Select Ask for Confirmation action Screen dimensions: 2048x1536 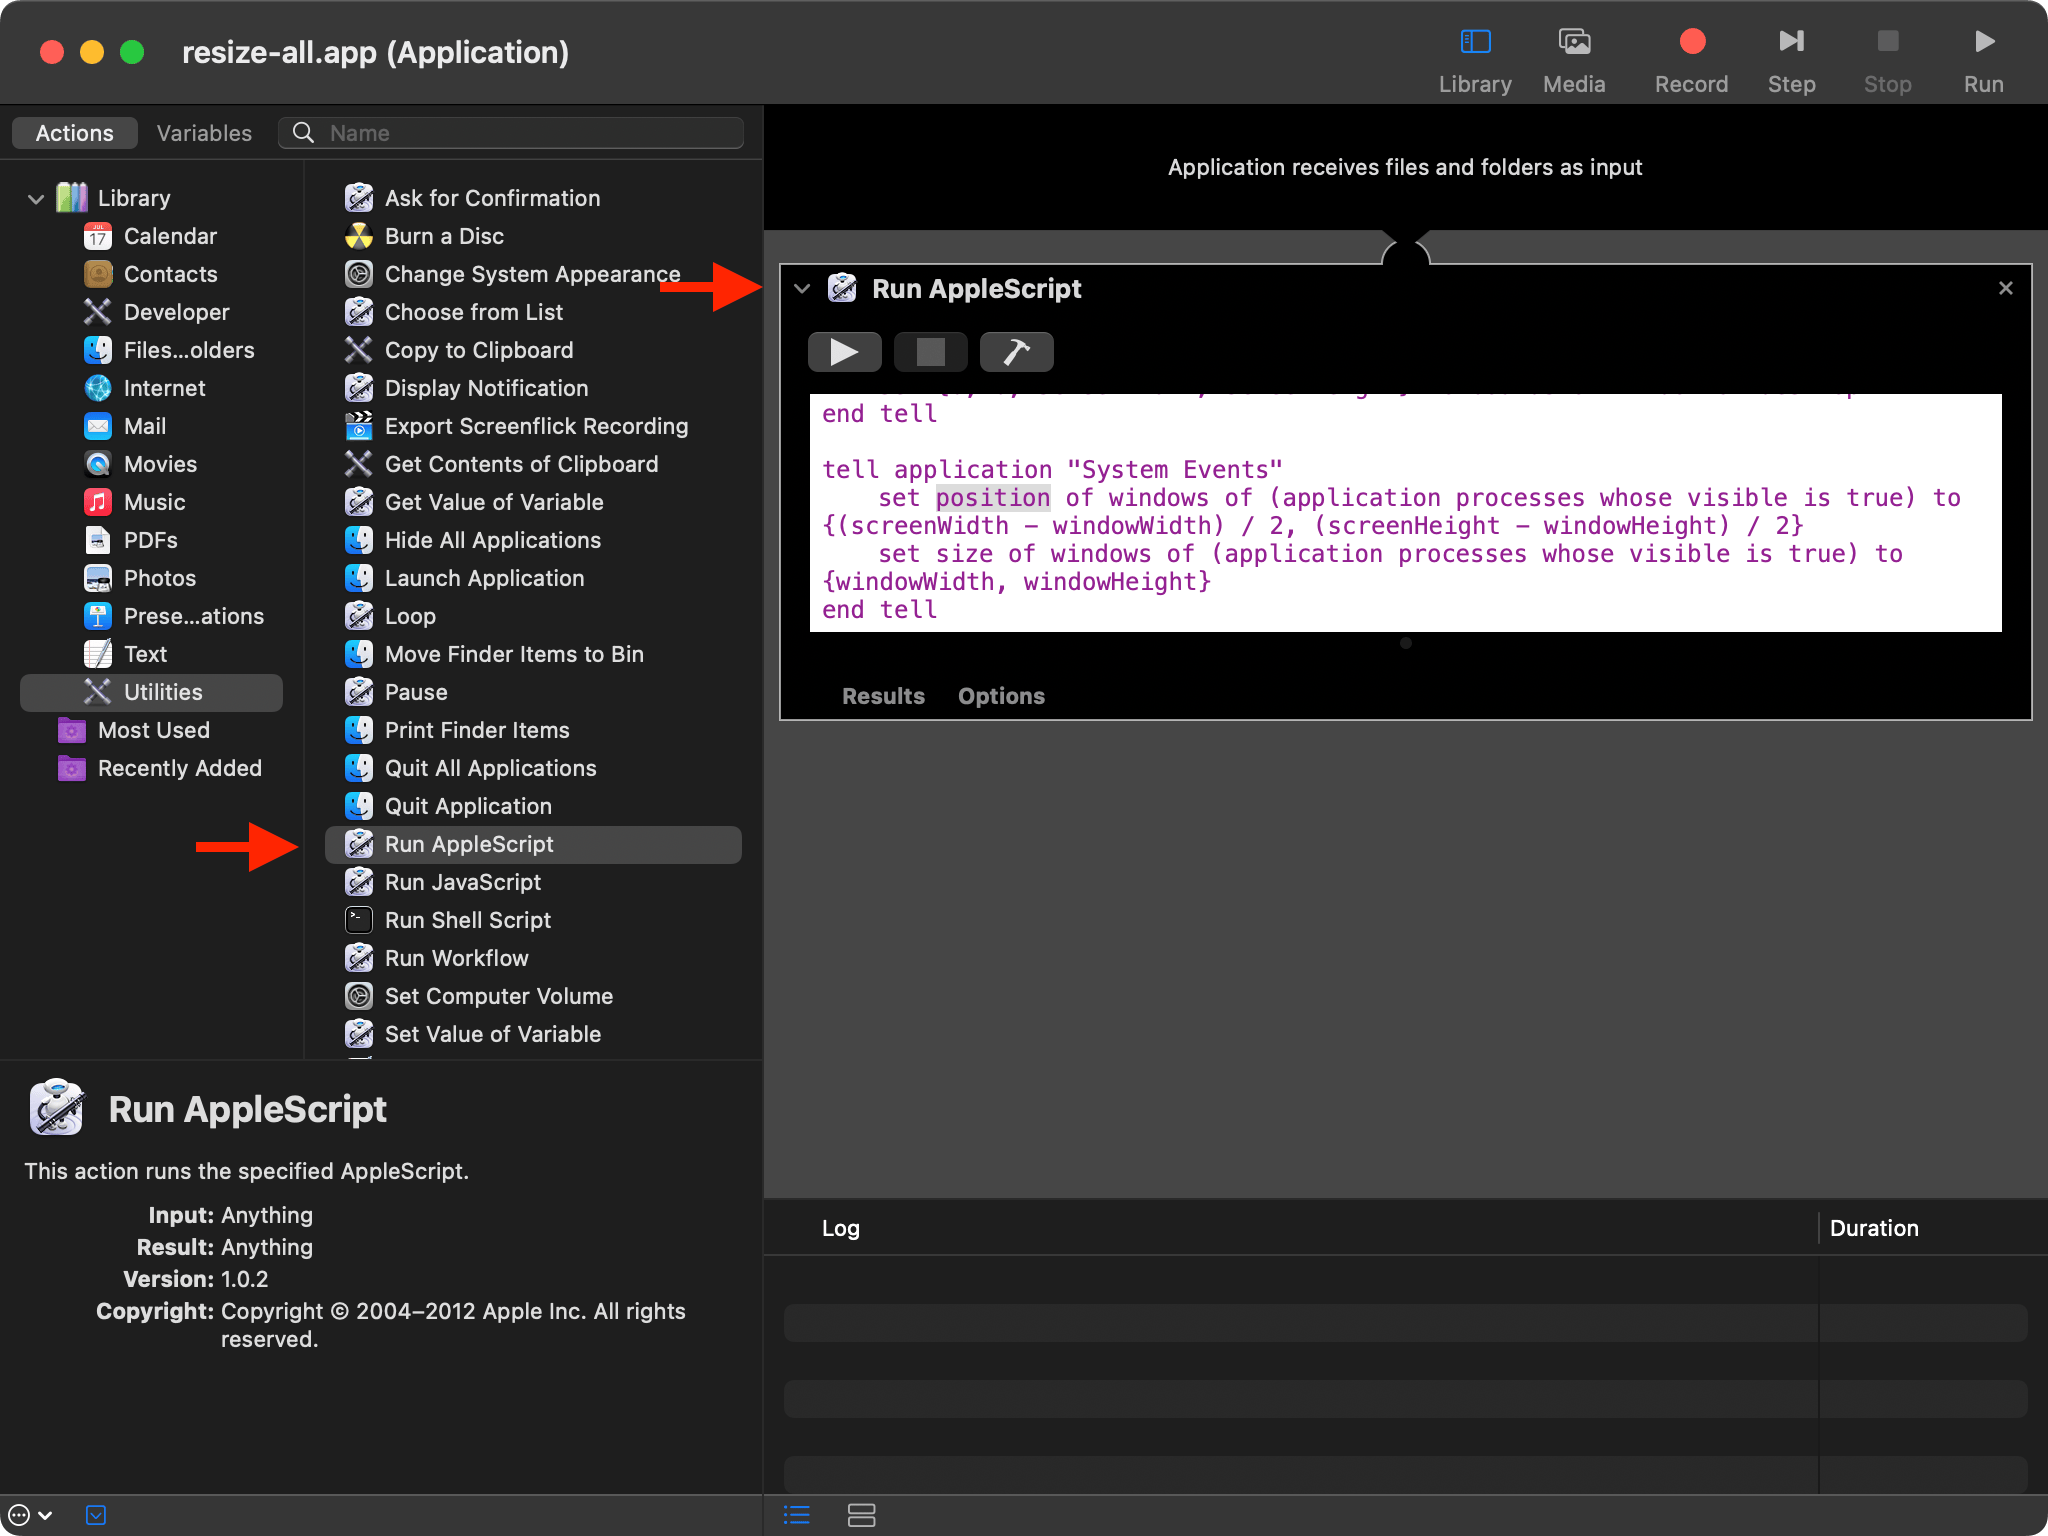click(473, 198)
